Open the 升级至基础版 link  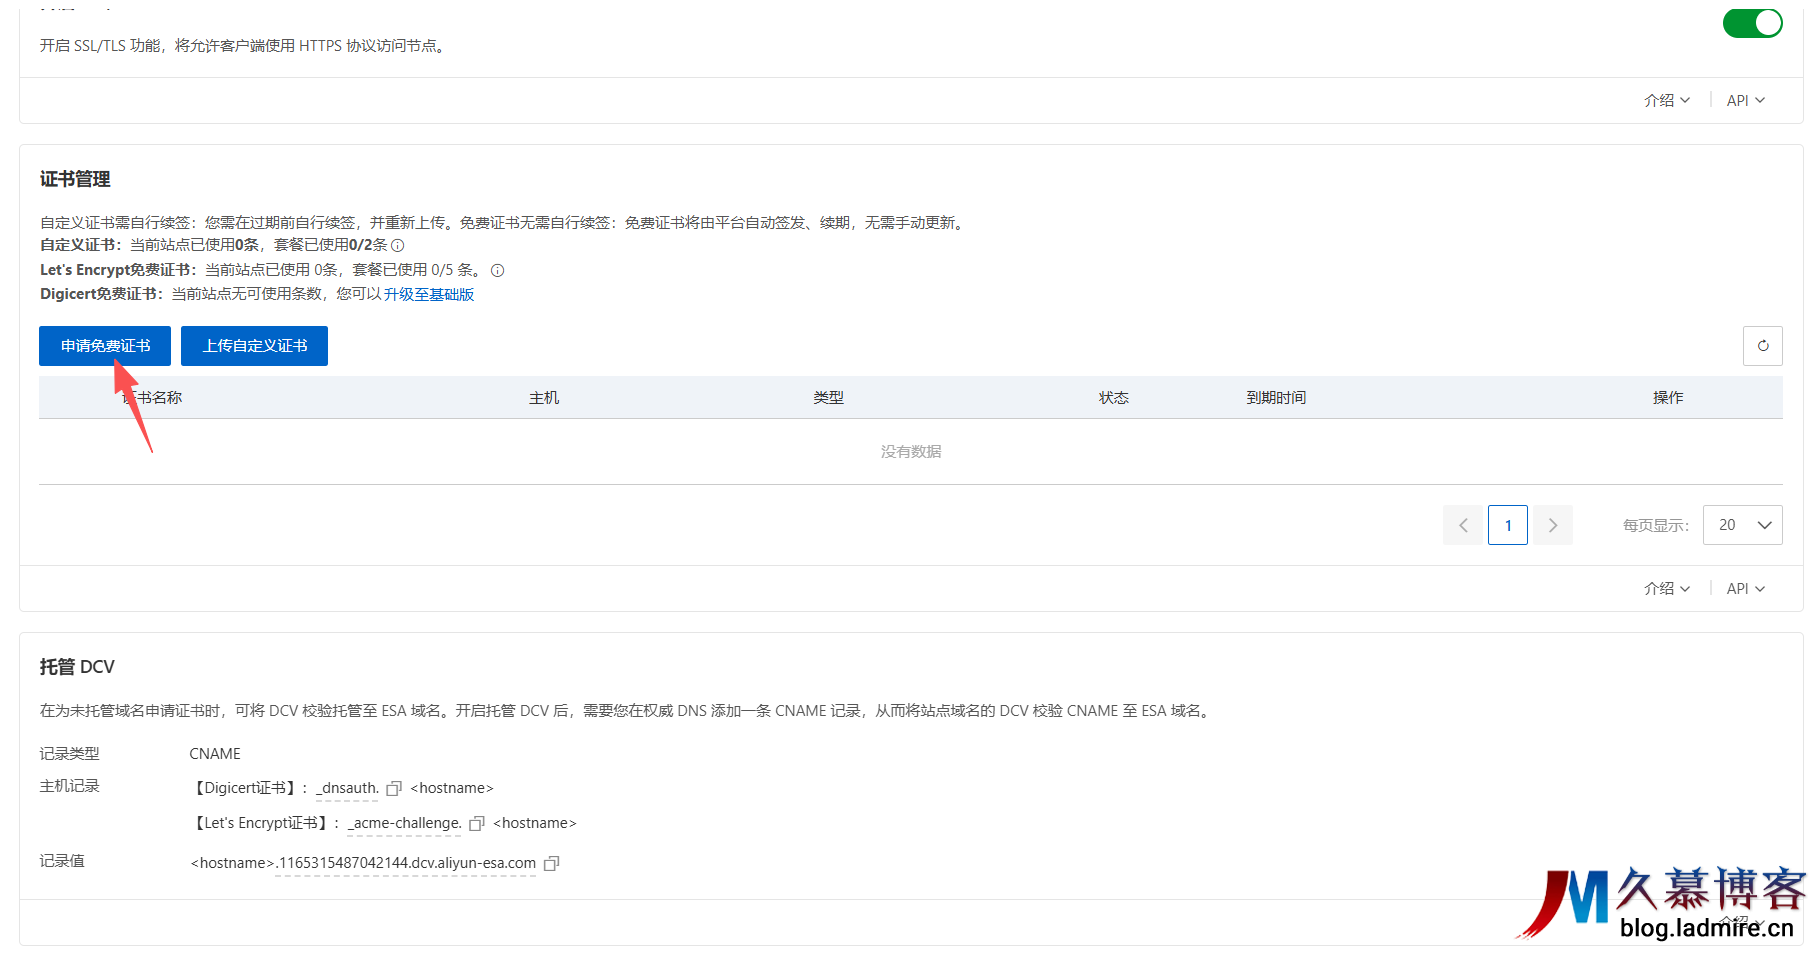coord(430,294)
